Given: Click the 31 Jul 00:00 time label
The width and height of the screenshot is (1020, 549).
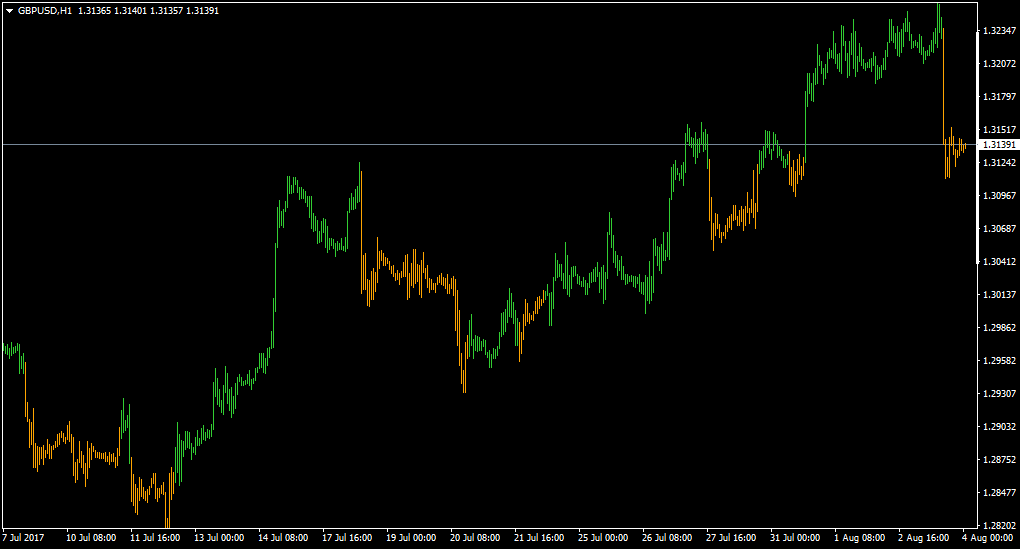Looking at the screenshot, I should pos(795,537).
